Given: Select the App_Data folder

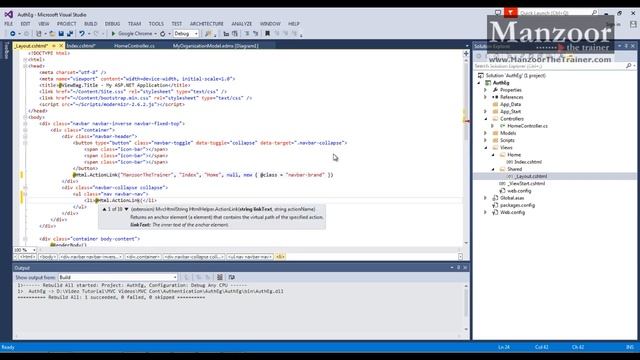Looking at the screenshot, I should (510, 104).
